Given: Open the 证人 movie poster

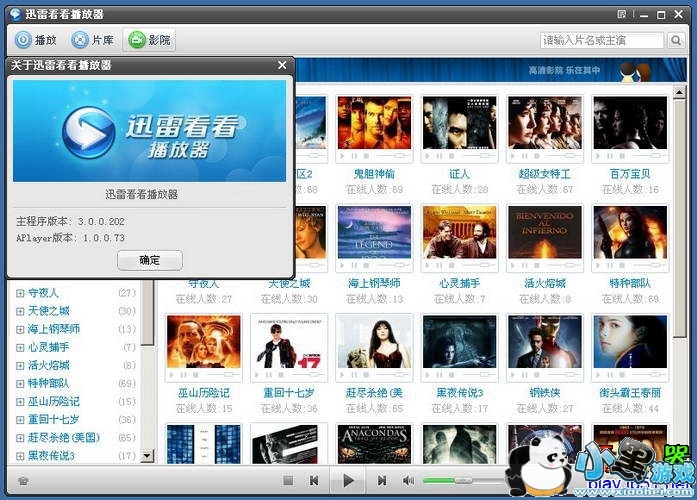Looking at the screenshot, I should pos(459,123).
